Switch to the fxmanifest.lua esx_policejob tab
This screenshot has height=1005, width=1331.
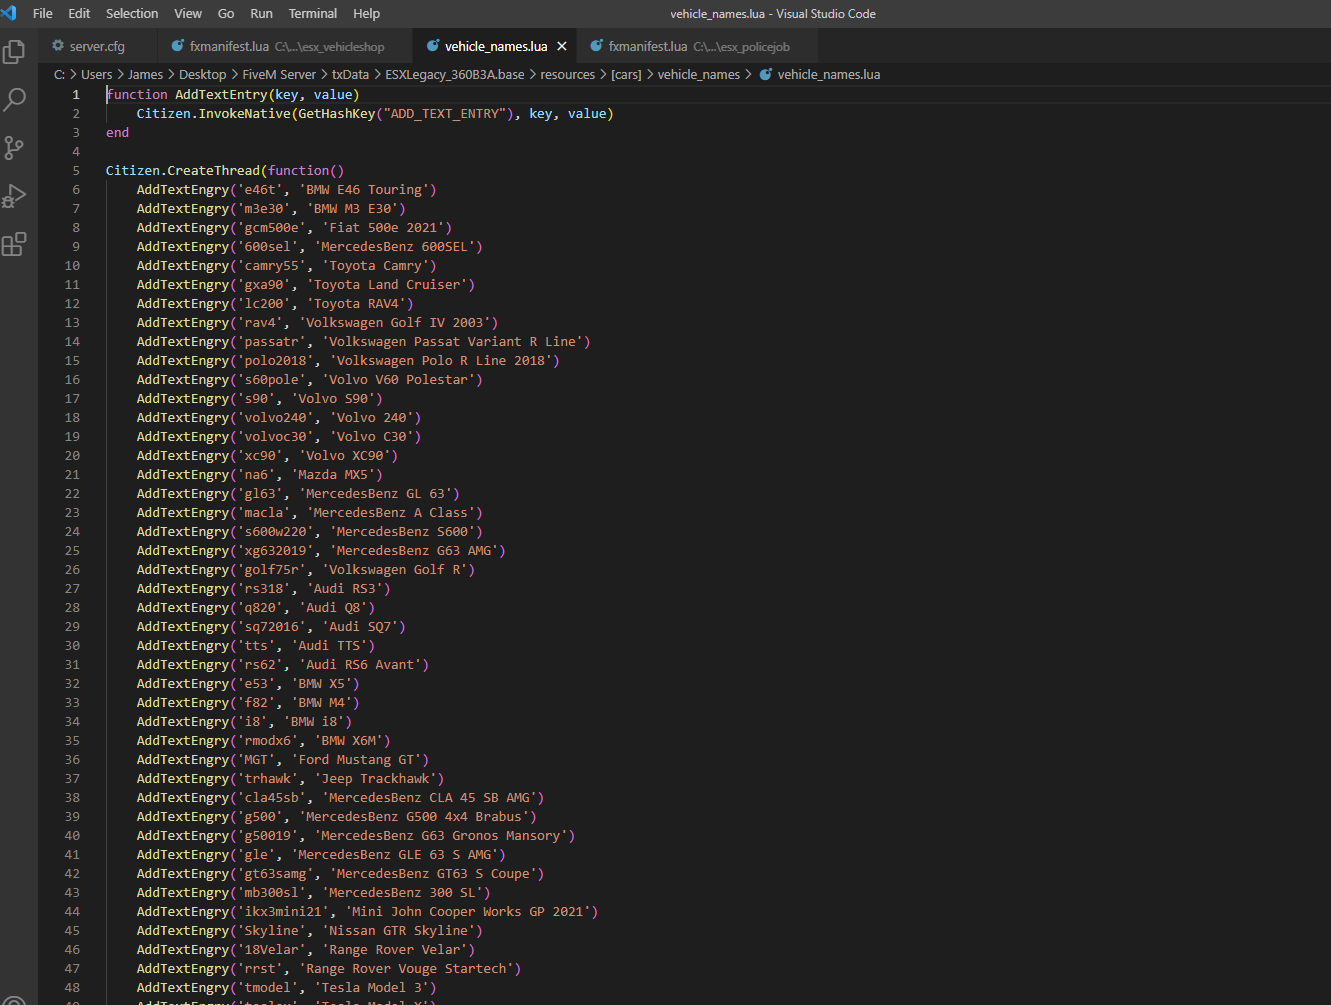(x=697, y=46)
